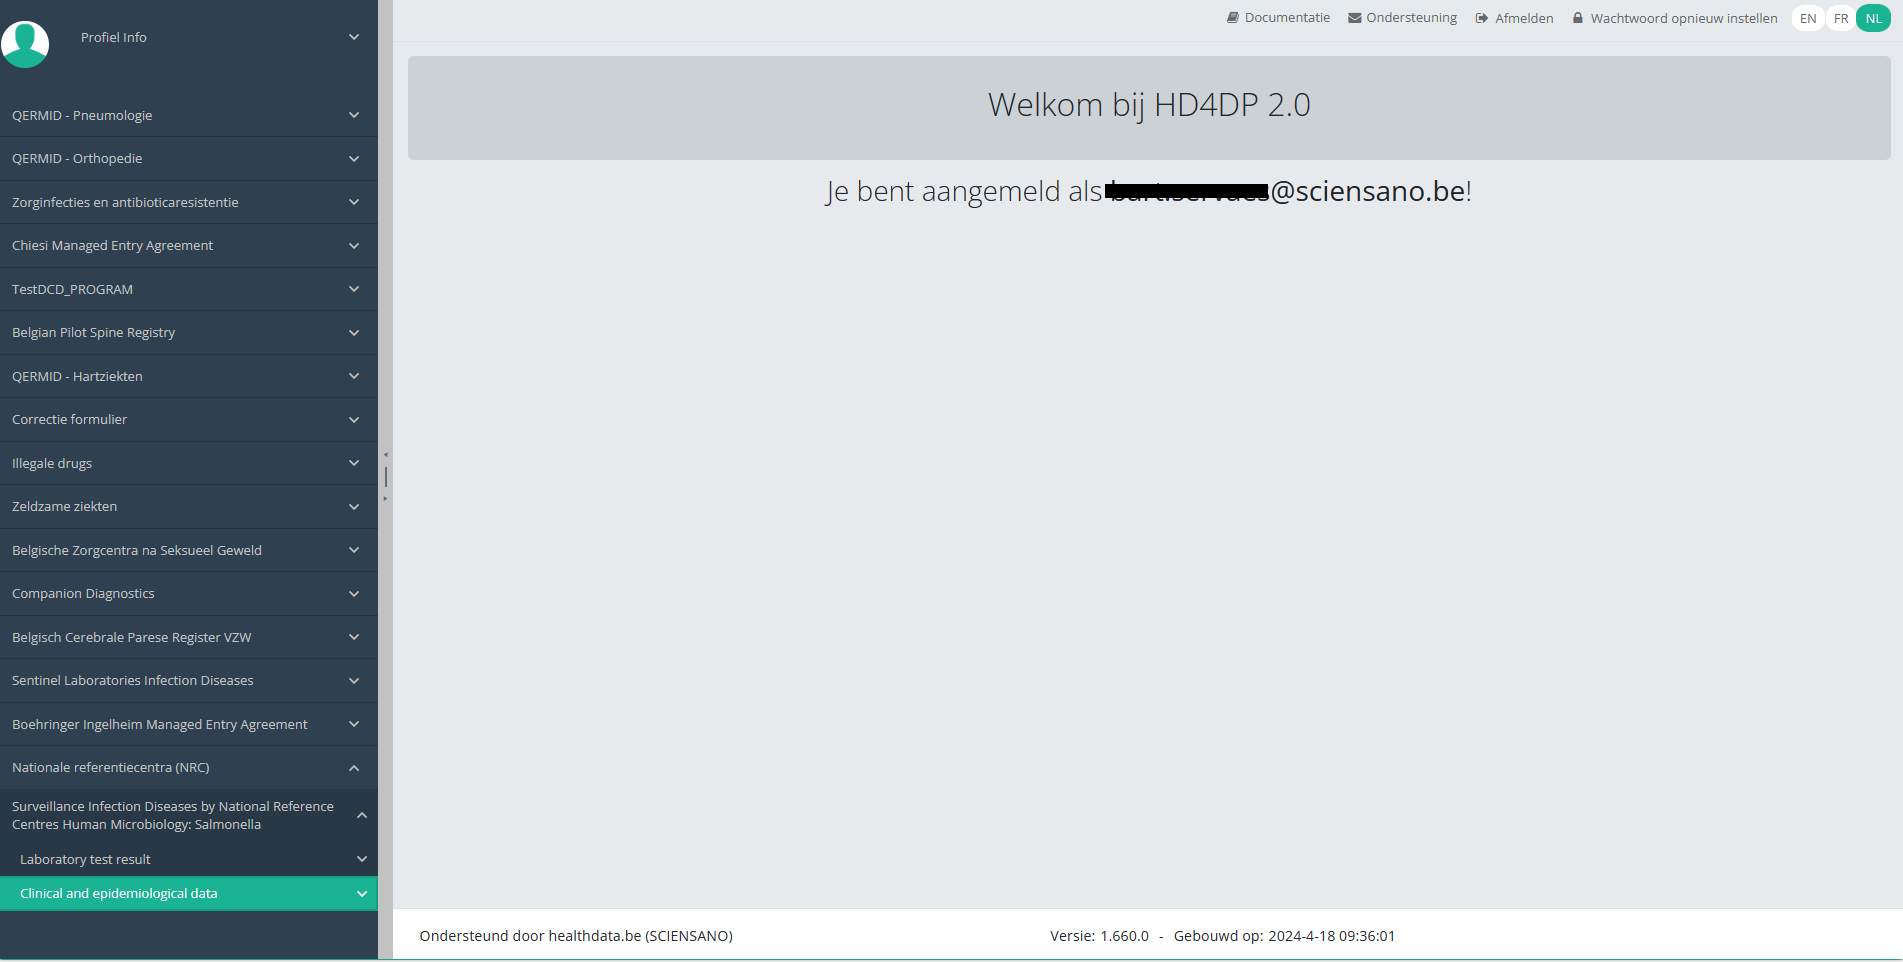Image resolution: width=1903 pixels, height=962 pixels.
Task: Switch language to FR
Action: click(1841, 18)
